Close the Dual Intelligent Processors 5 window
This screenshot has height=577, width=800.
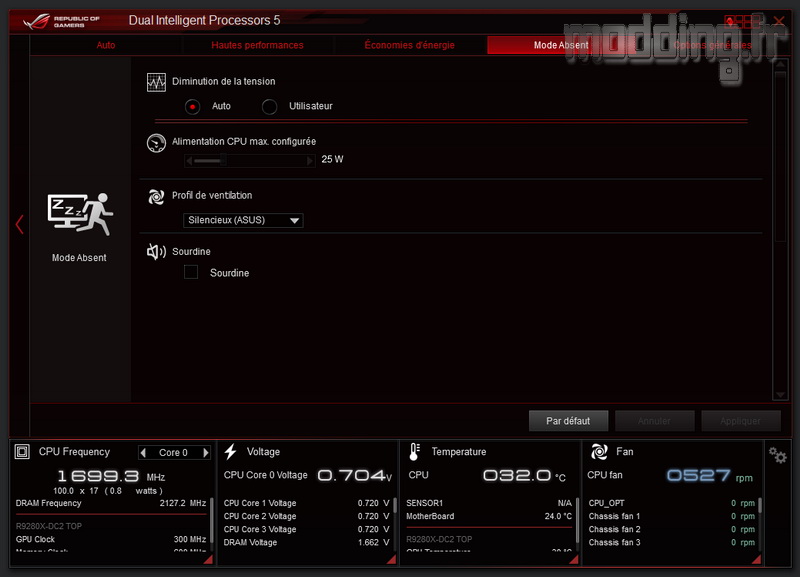(x=779, y=21)
